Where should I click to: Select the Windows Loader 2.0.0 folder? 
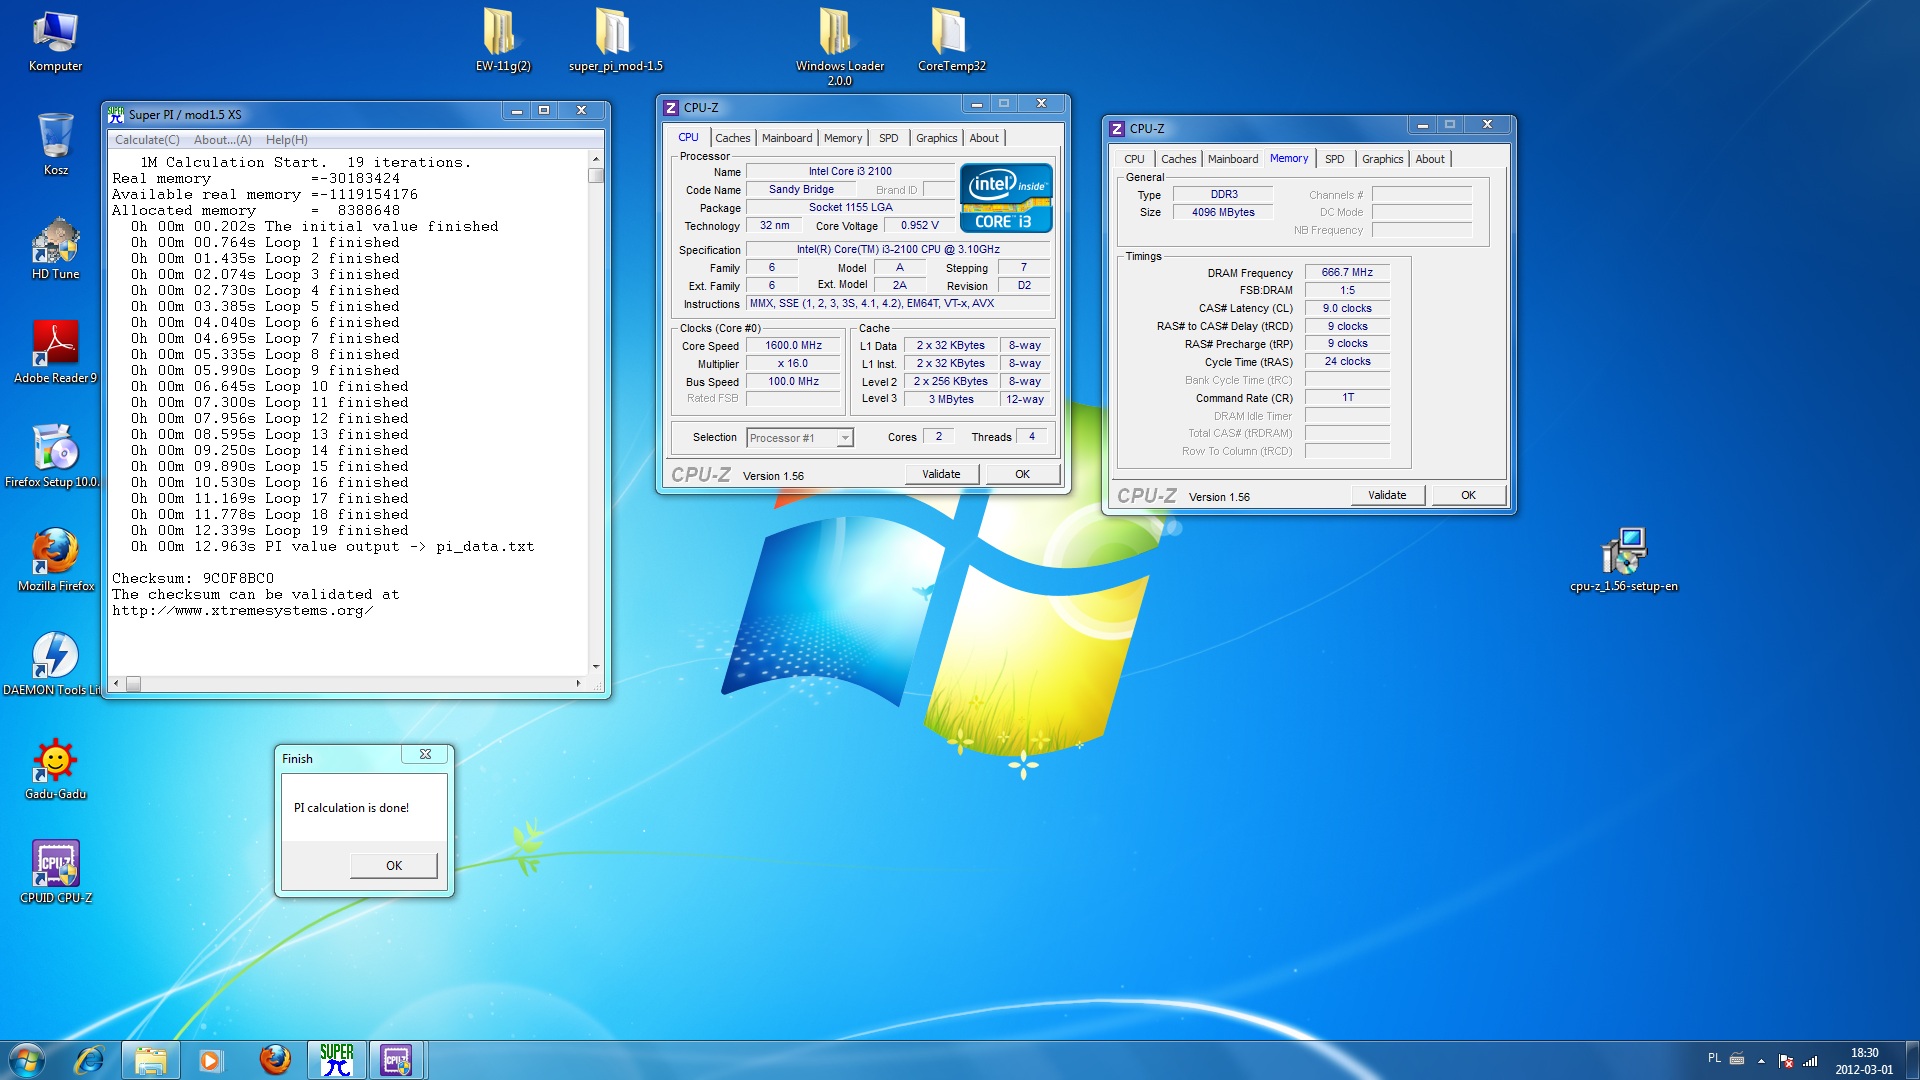click(x=839, y=46)
